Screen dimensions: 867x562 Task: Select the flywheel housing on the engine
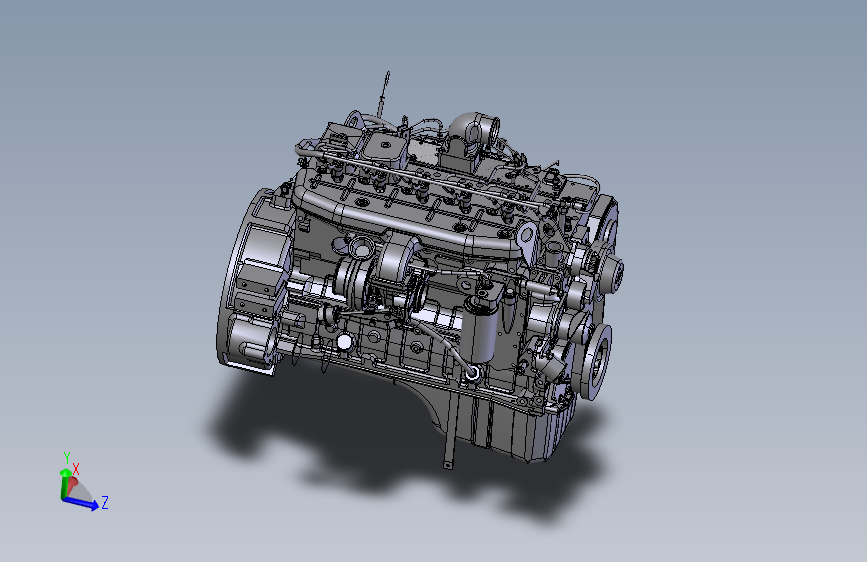[255, 282]
